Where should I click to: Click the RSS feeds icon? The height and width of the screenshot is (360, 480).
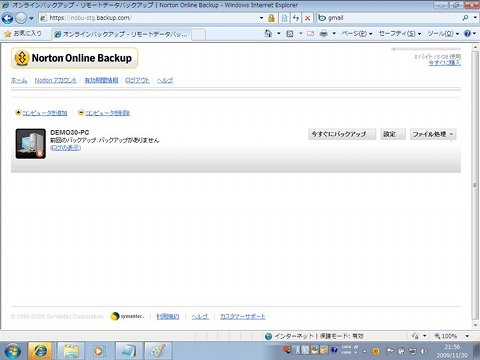coord(290,34)
